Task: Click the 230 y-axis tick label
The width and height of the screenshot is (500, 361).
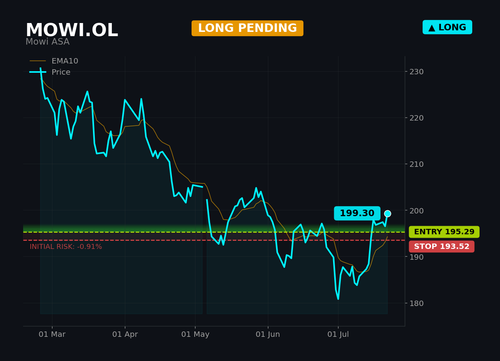Action: [417, 72]
